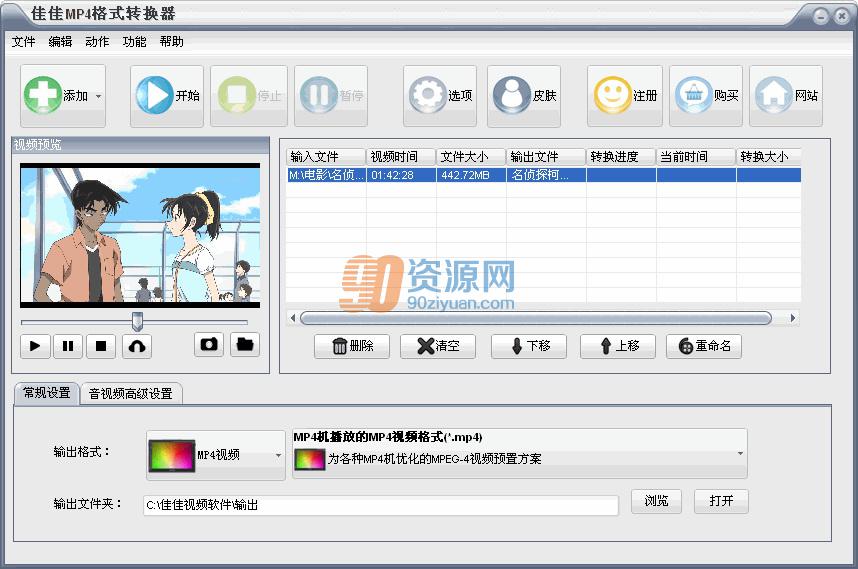Move the item up with 上移

pyautogui.click(x=618, y=346)
